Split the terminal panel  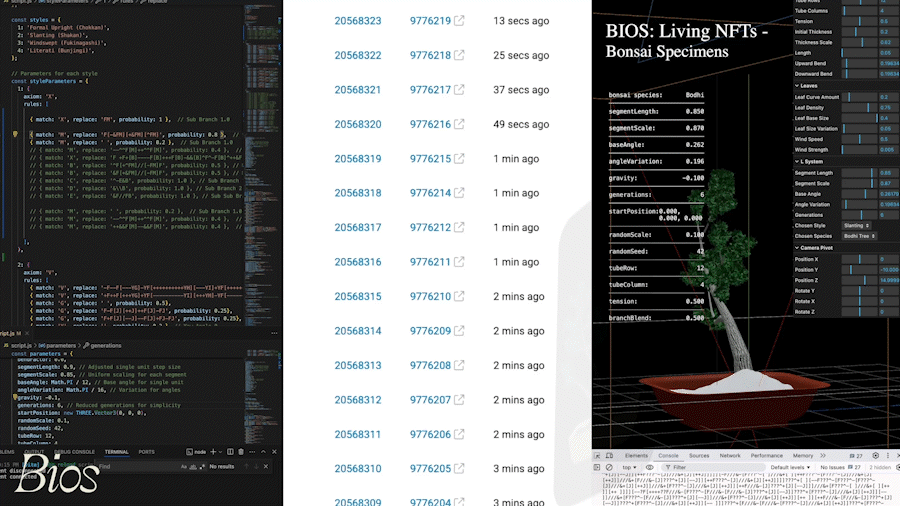click(230, 452)
